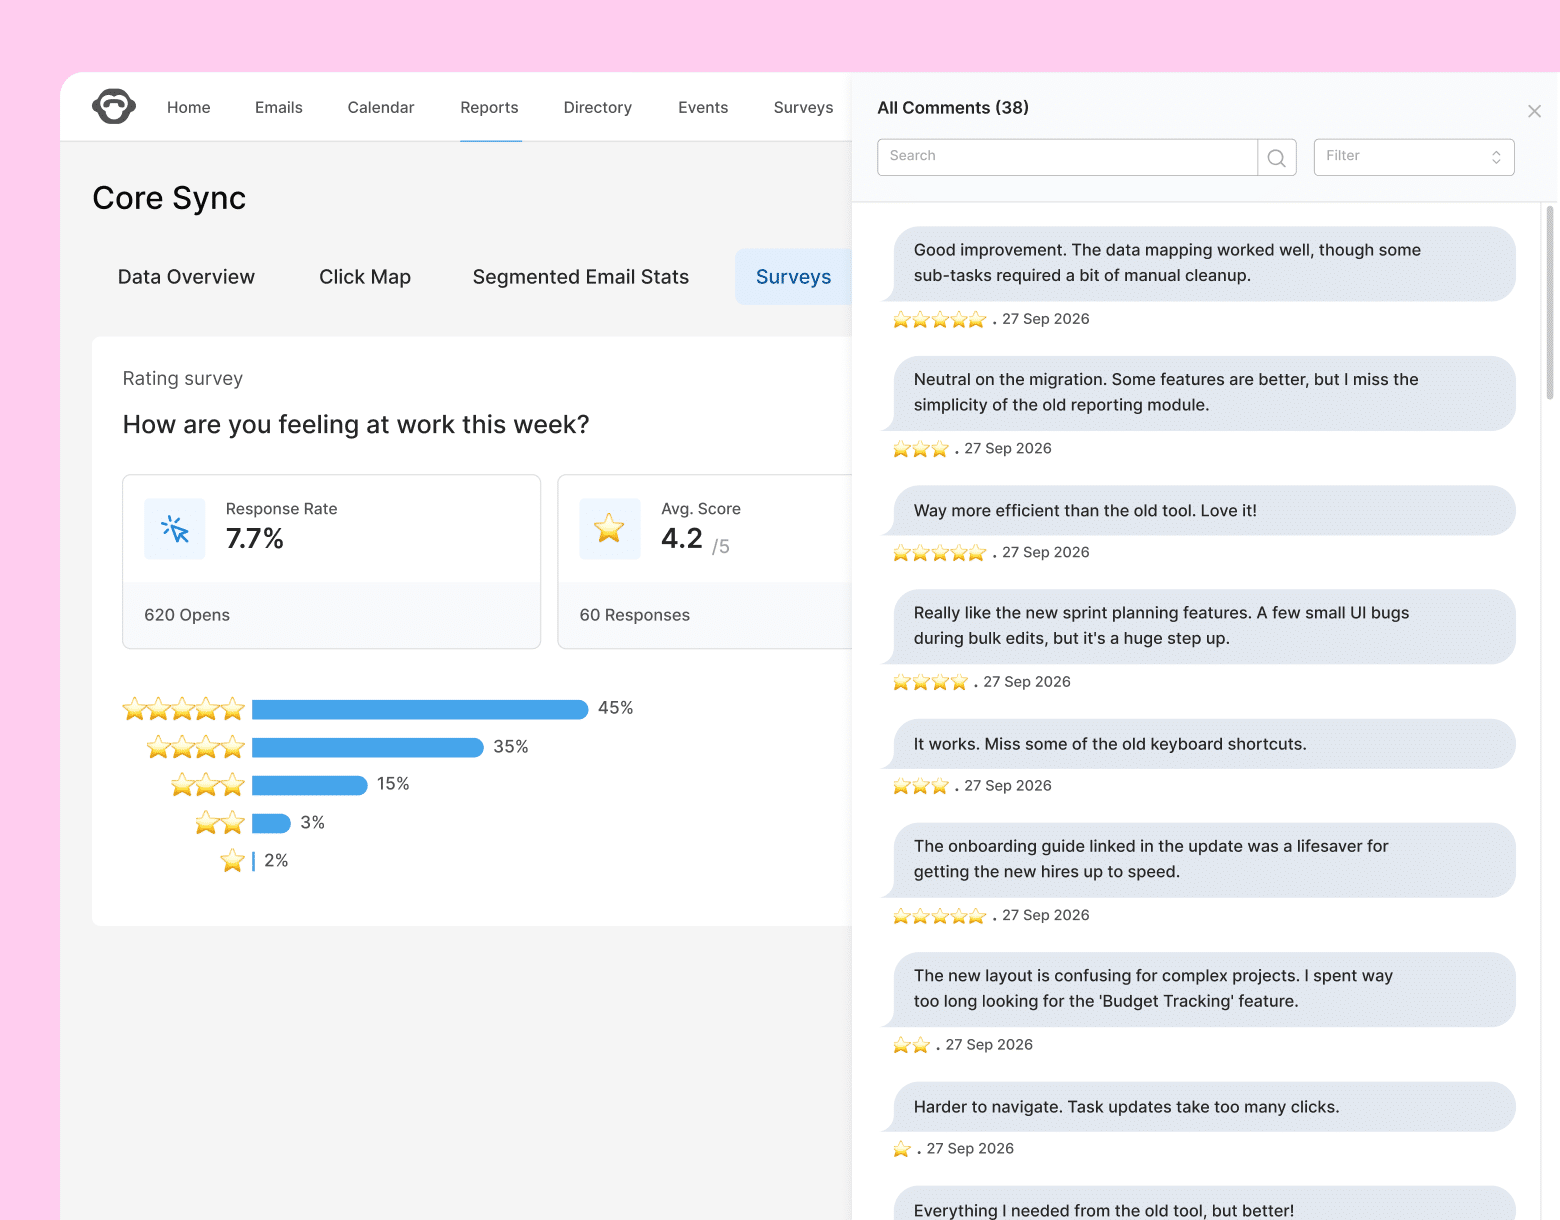The width and height of the screenshot is (1560, 1220).
Task: Open the Segmented Email Stats tab
Action: click(x=580, y=277)
